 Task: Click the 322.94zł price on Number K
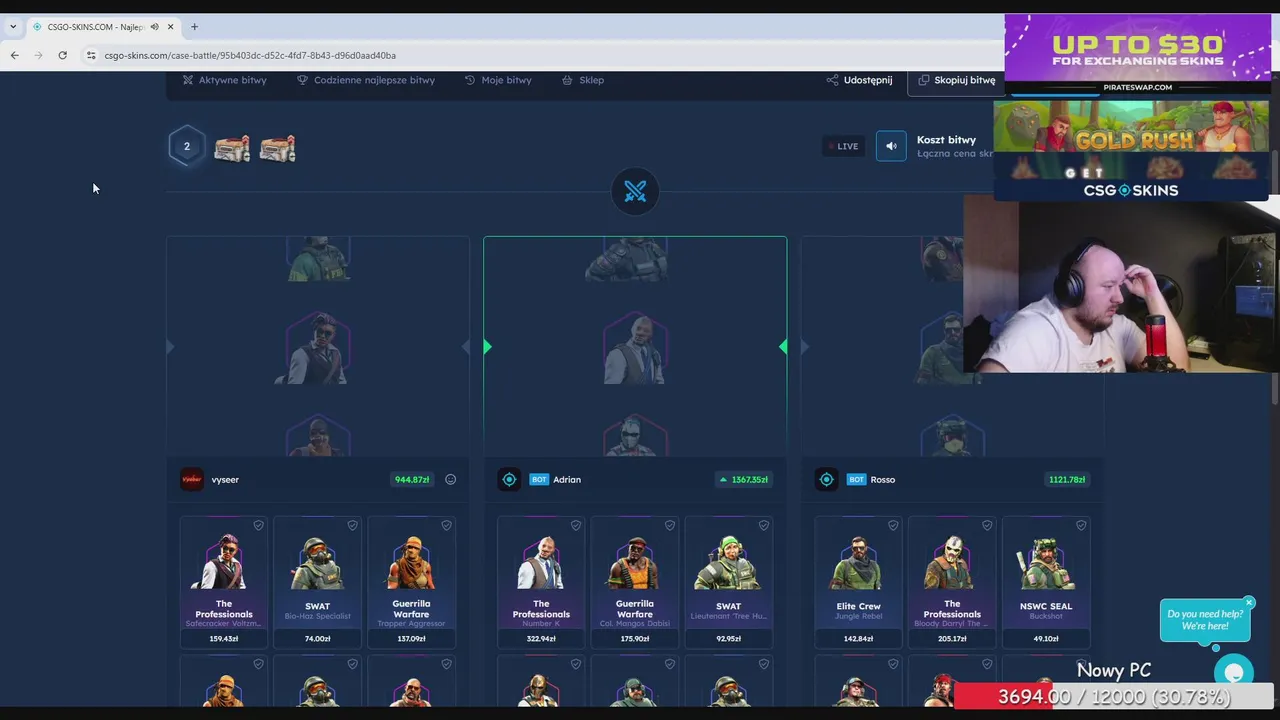(541, 639)
